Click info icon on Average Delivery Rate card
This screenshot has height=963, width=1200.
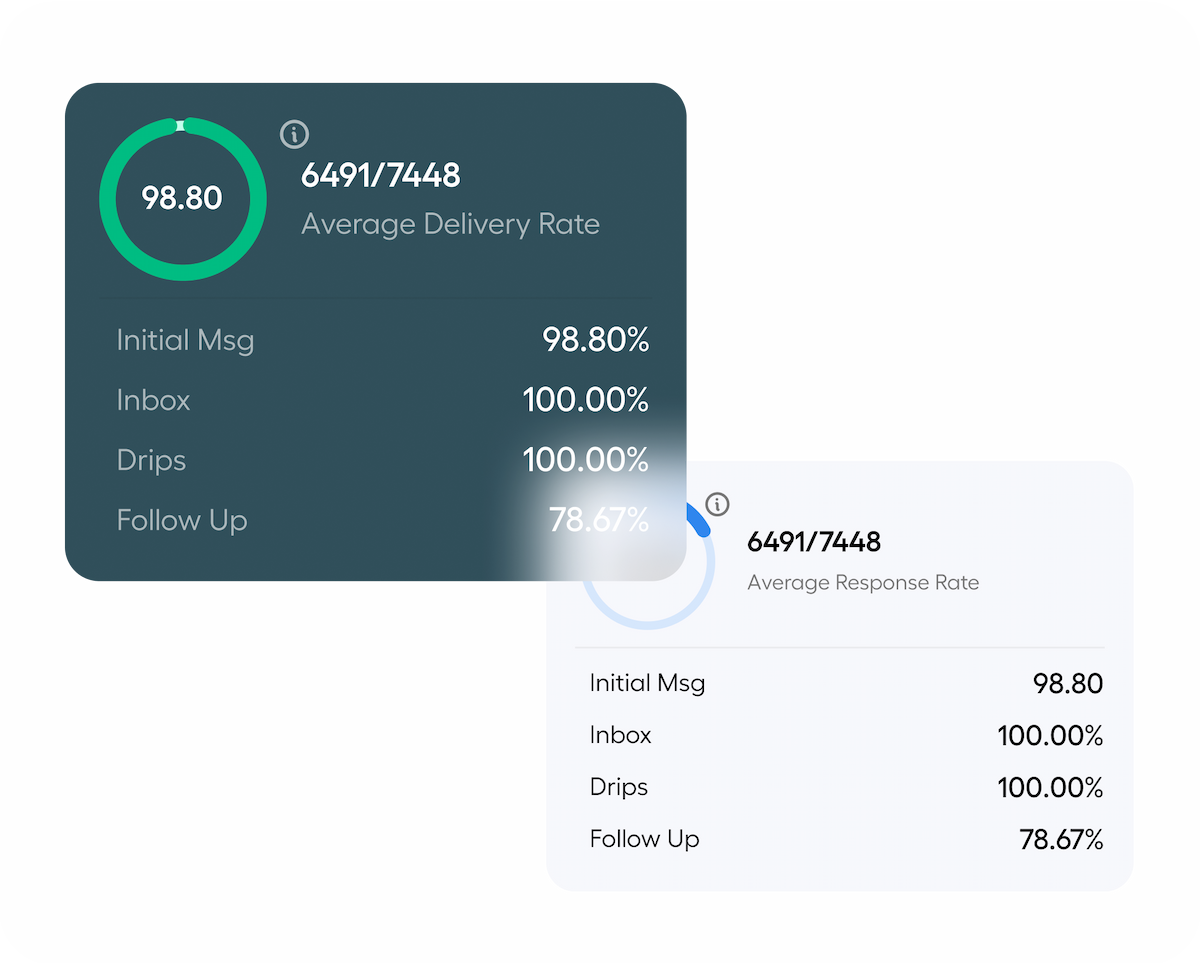click(x=294, y=134)
